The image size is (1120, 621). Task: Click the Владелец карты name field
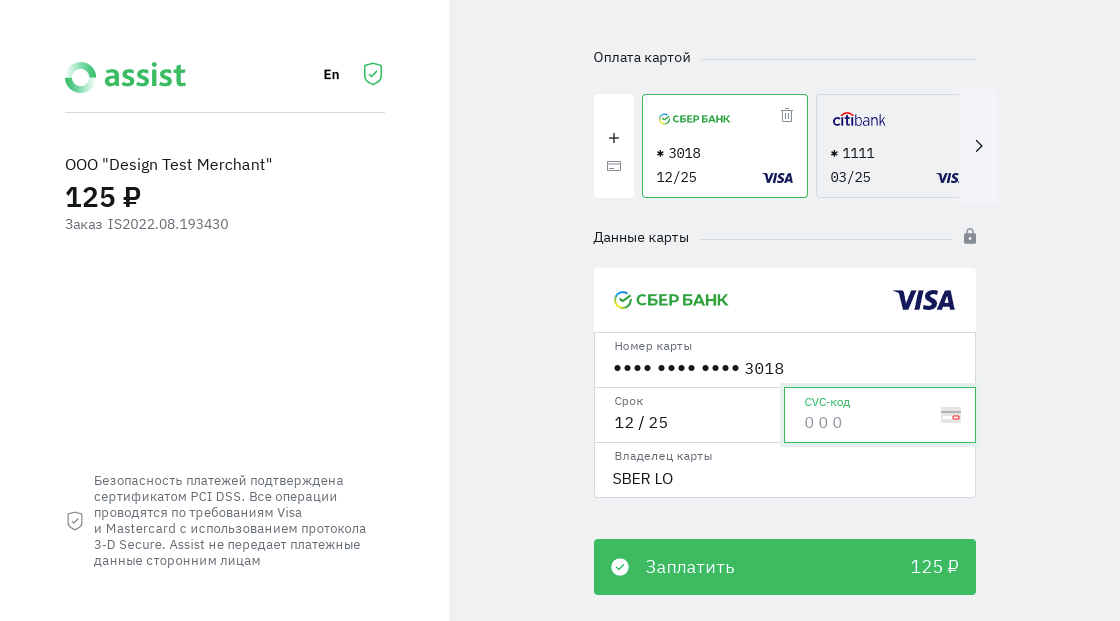(784, 478)
